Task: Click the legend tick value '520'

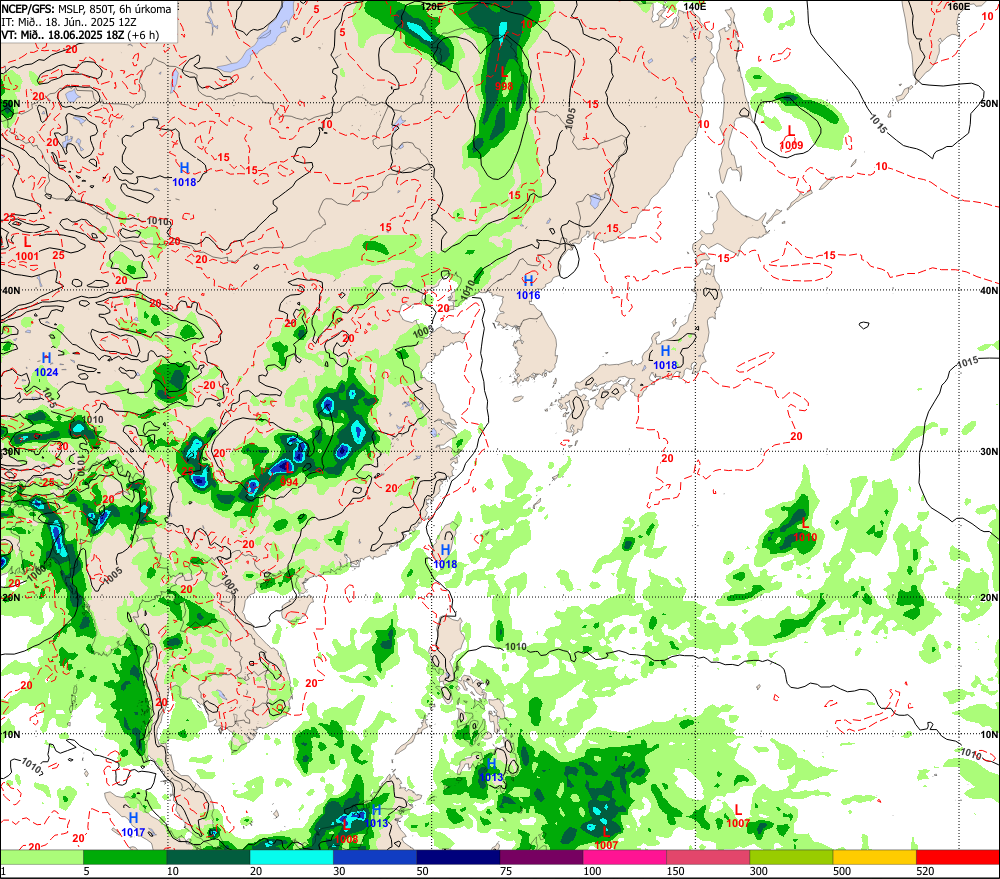Action: coord(925,871)
